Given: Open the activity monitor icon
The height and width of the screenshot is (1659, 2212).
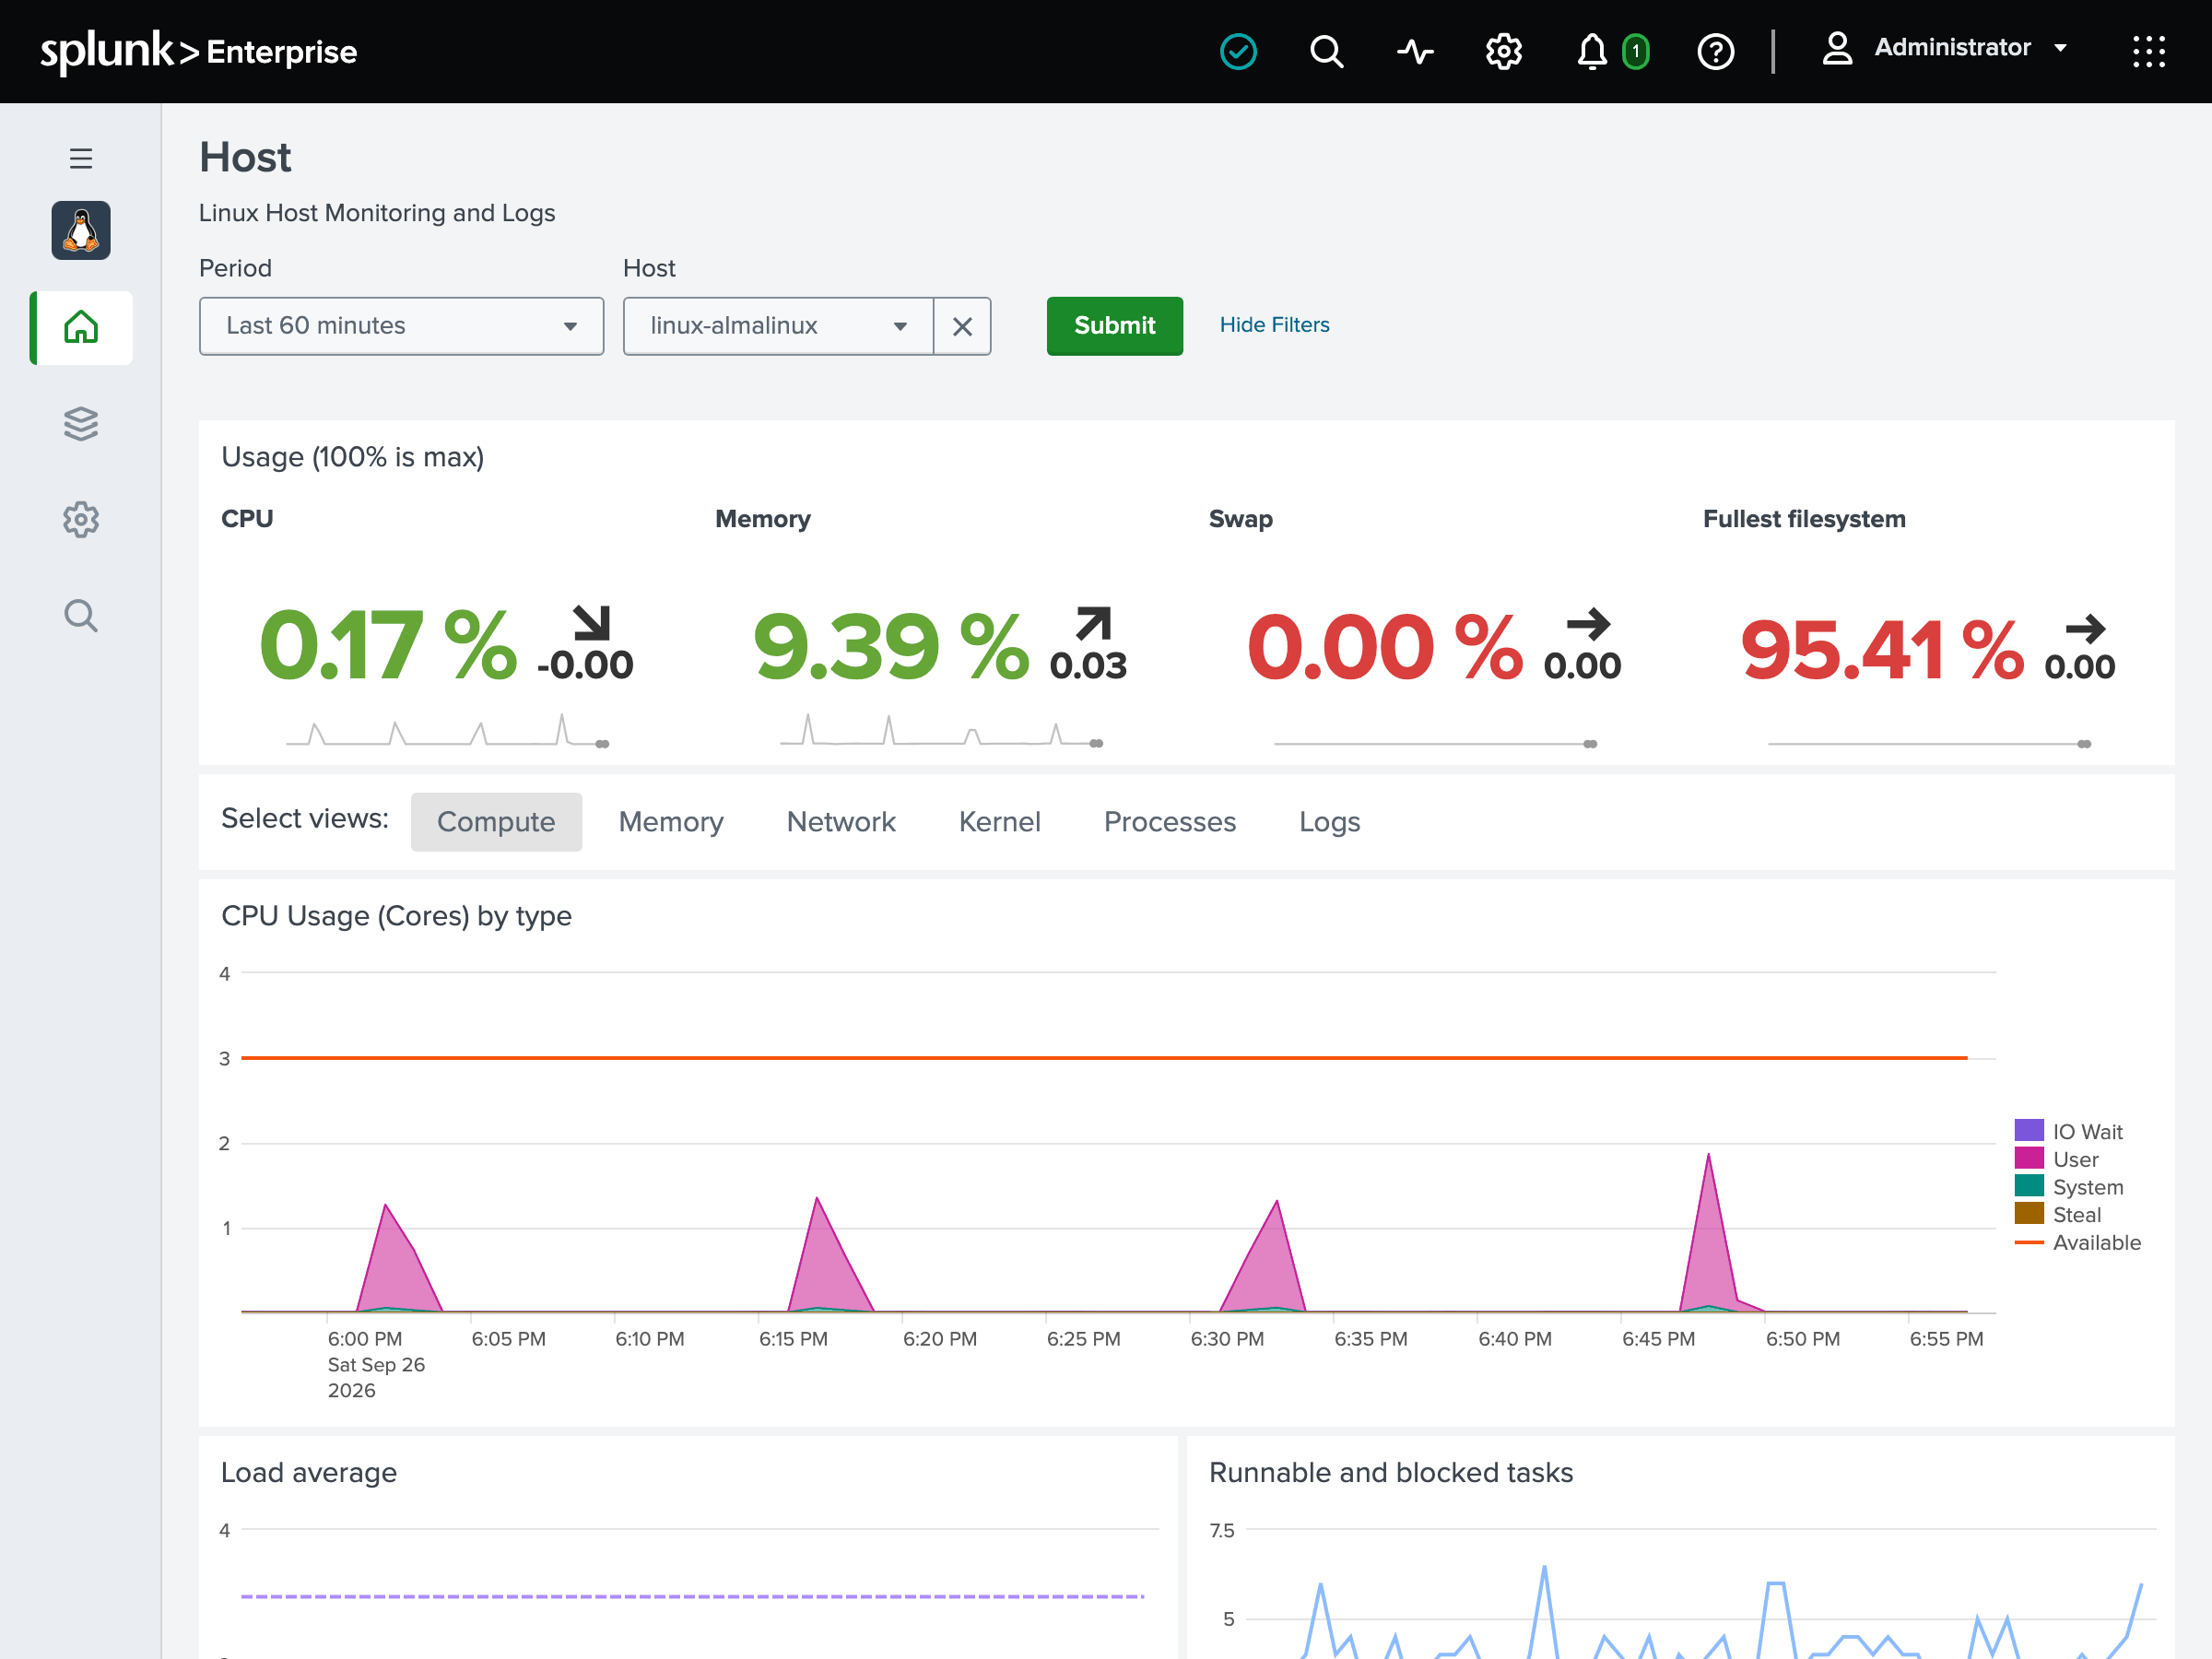Looking at the screenshot, I should pos(1415,51).
